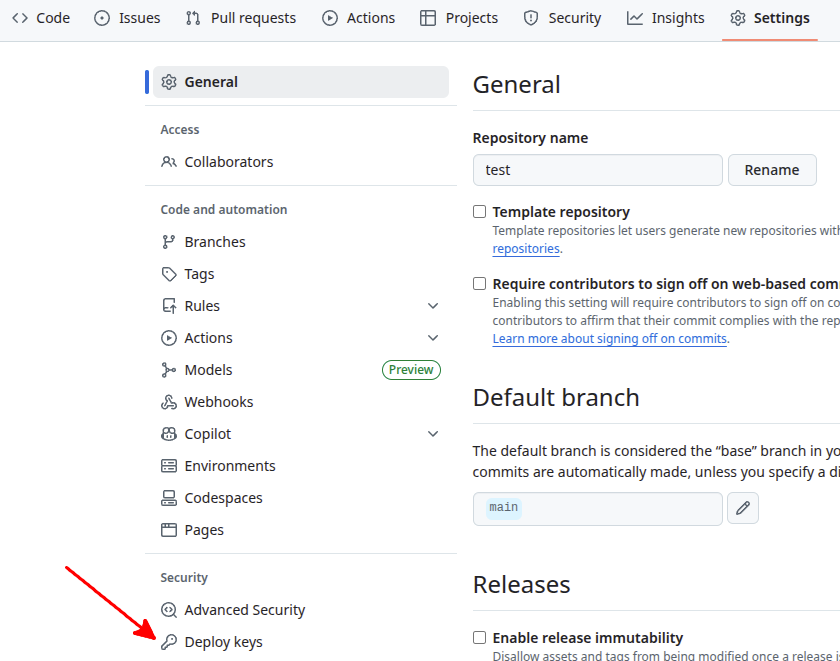Open Learn more about signing off link
The height and width of the screenshot is (661, 840).
click(609, 339)
